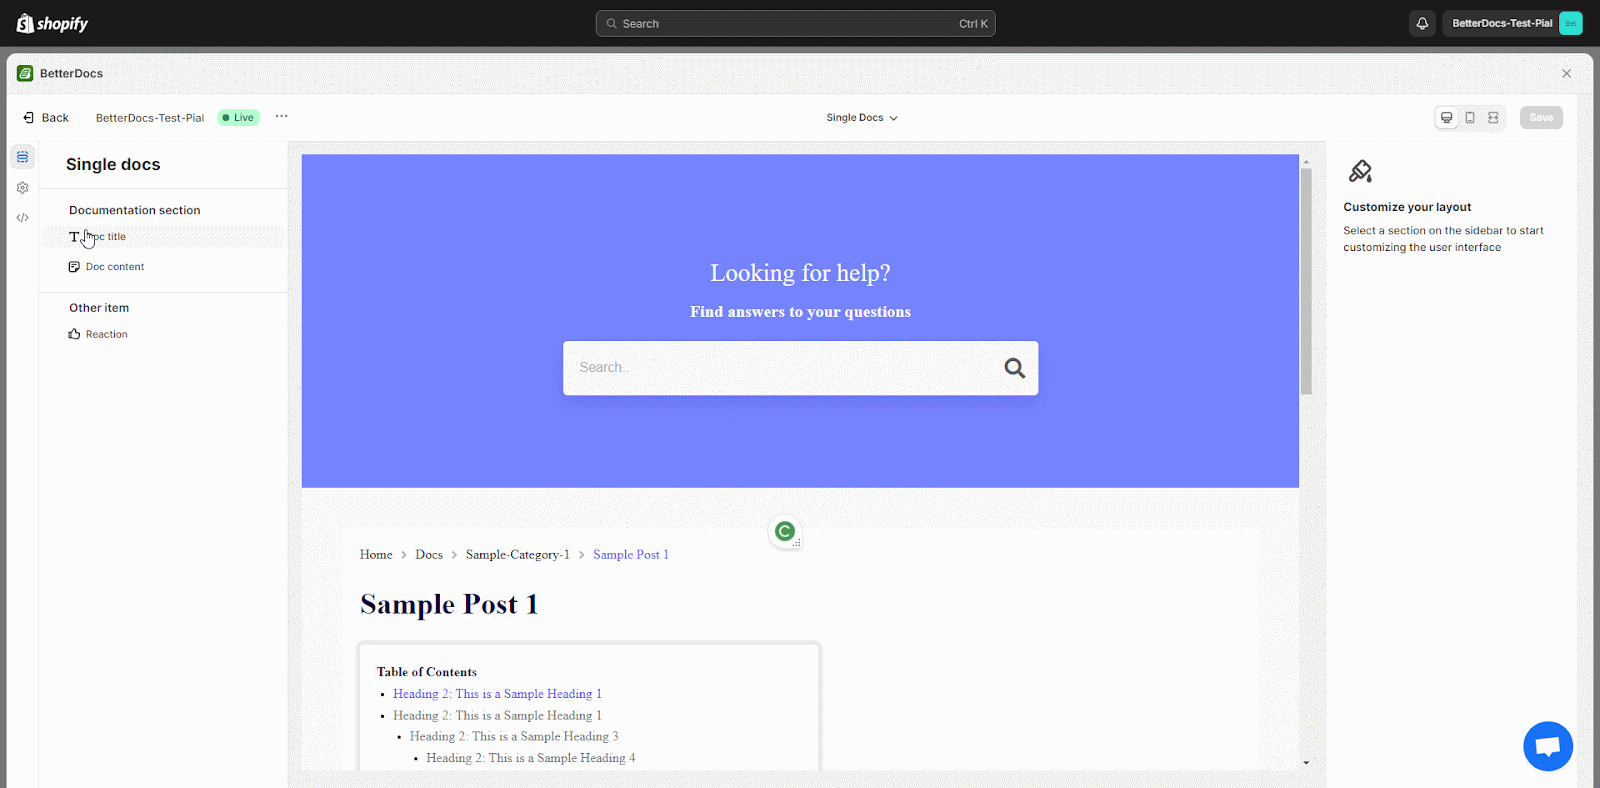
Task: Click the Doc content icon
Action: 74,267
